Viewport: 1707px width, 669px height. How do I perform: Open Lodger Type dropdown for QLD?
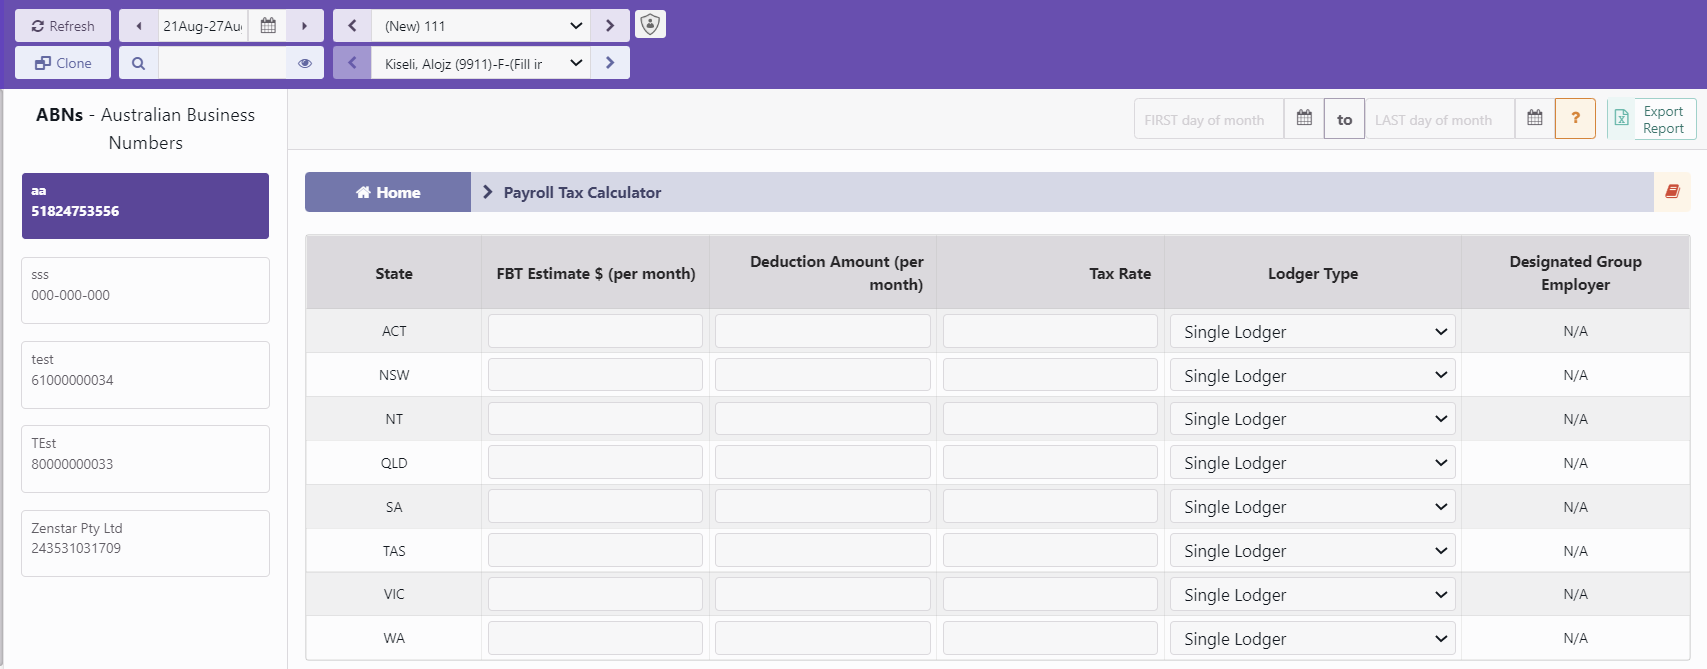[x=1313, y=463]
